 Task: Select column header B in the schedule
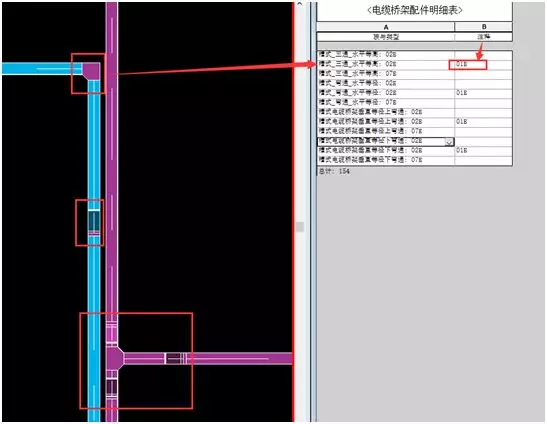coord(484,27)
